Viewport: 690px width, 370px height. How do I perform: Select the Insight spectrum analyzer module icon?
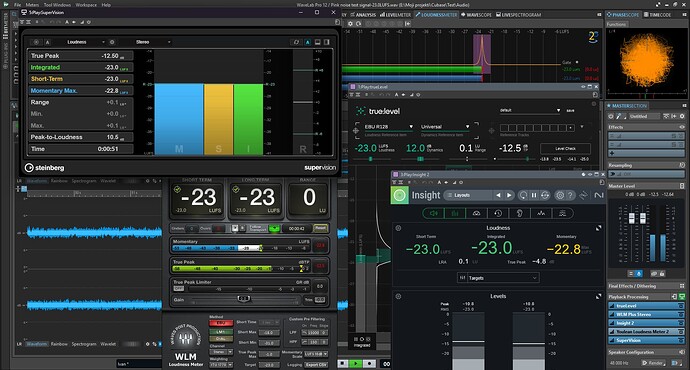coord(541,213)
